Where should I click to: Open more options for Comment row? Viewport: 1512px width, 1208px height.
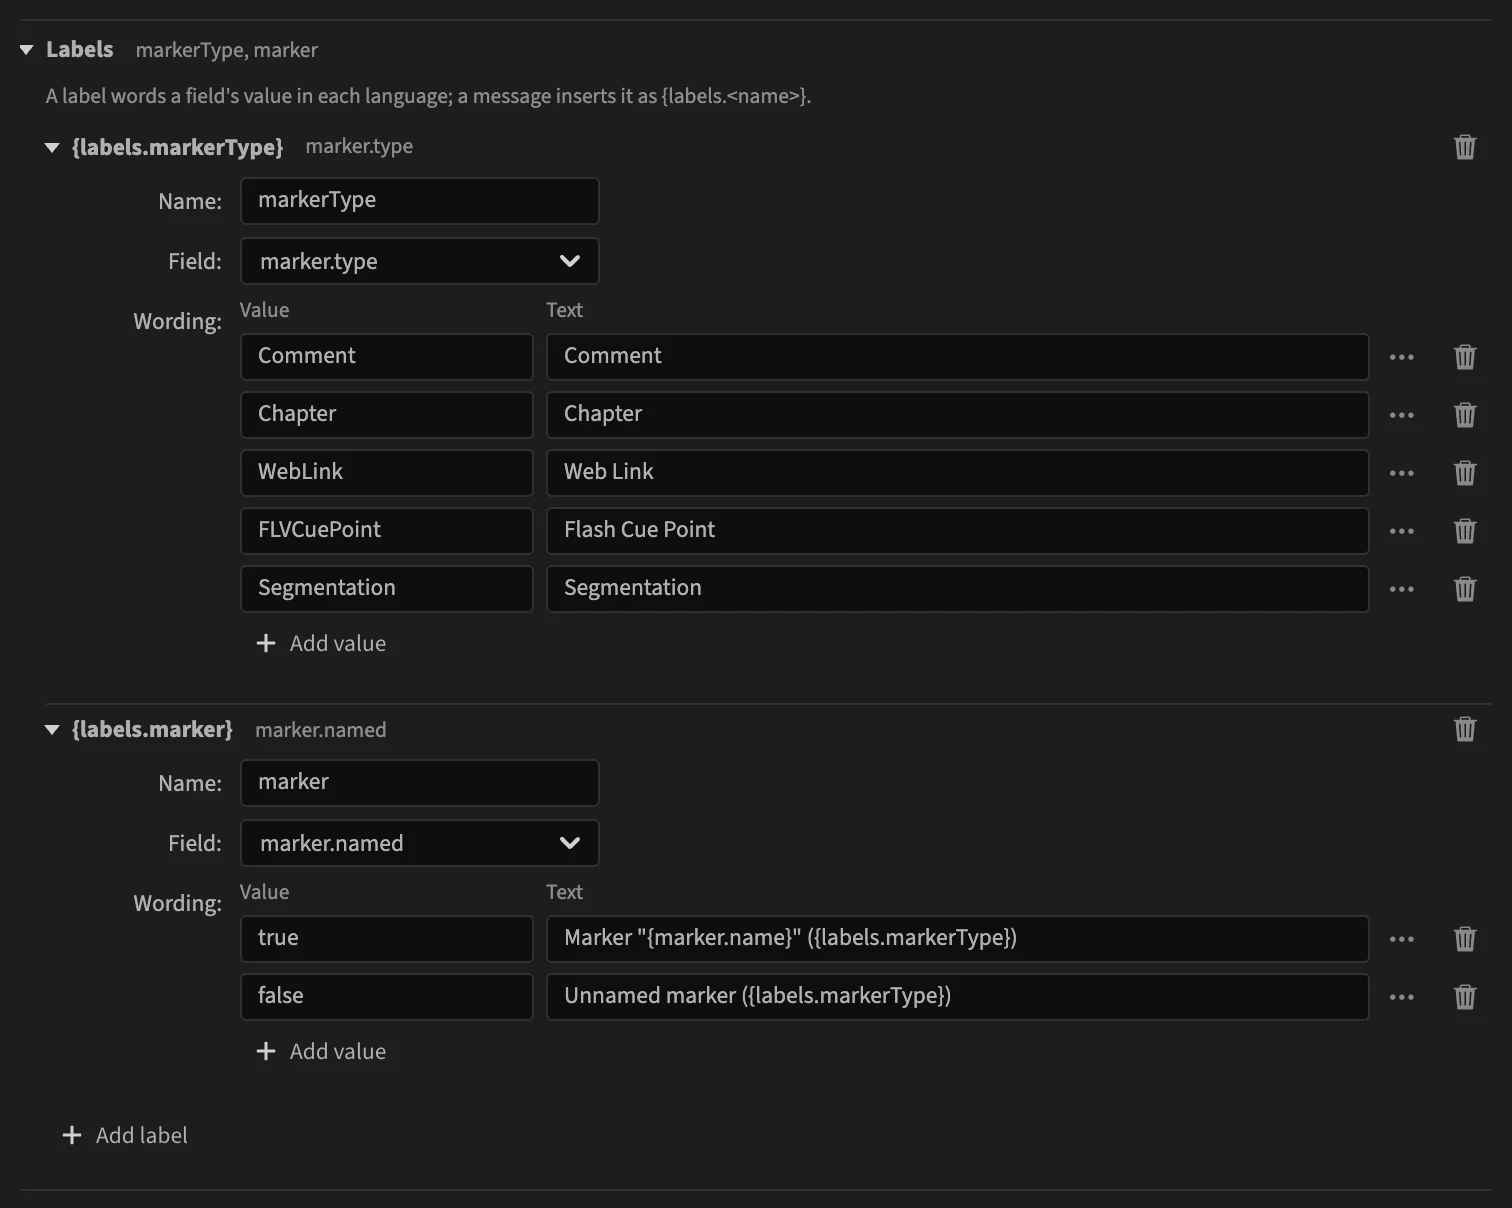(x=1401, y=357)
